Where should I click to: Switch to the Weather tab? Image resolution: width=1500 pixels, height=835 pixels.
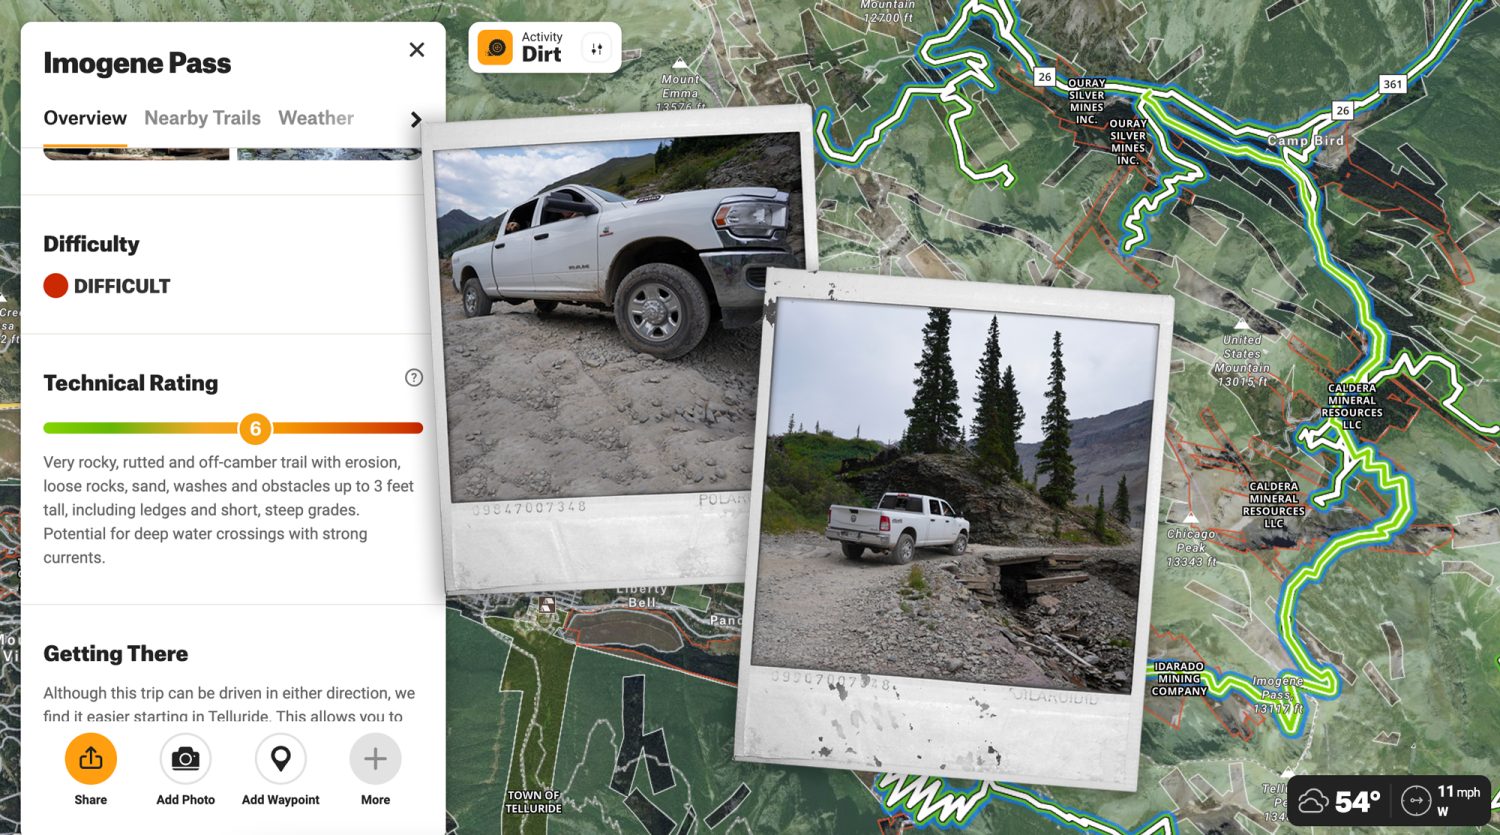point(316,118)
